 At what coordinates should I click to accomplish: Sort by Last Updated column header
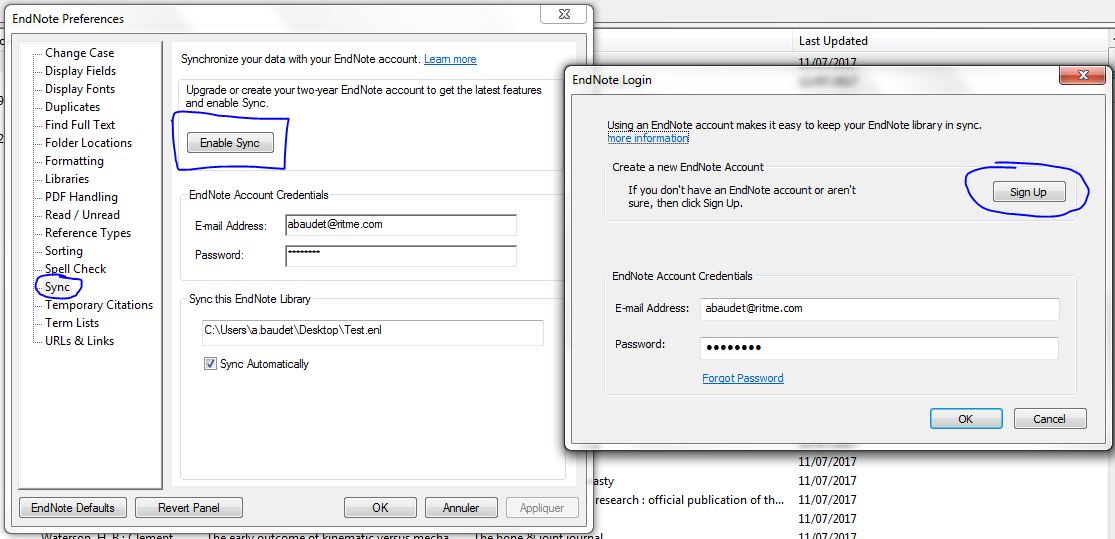point(833,41)
